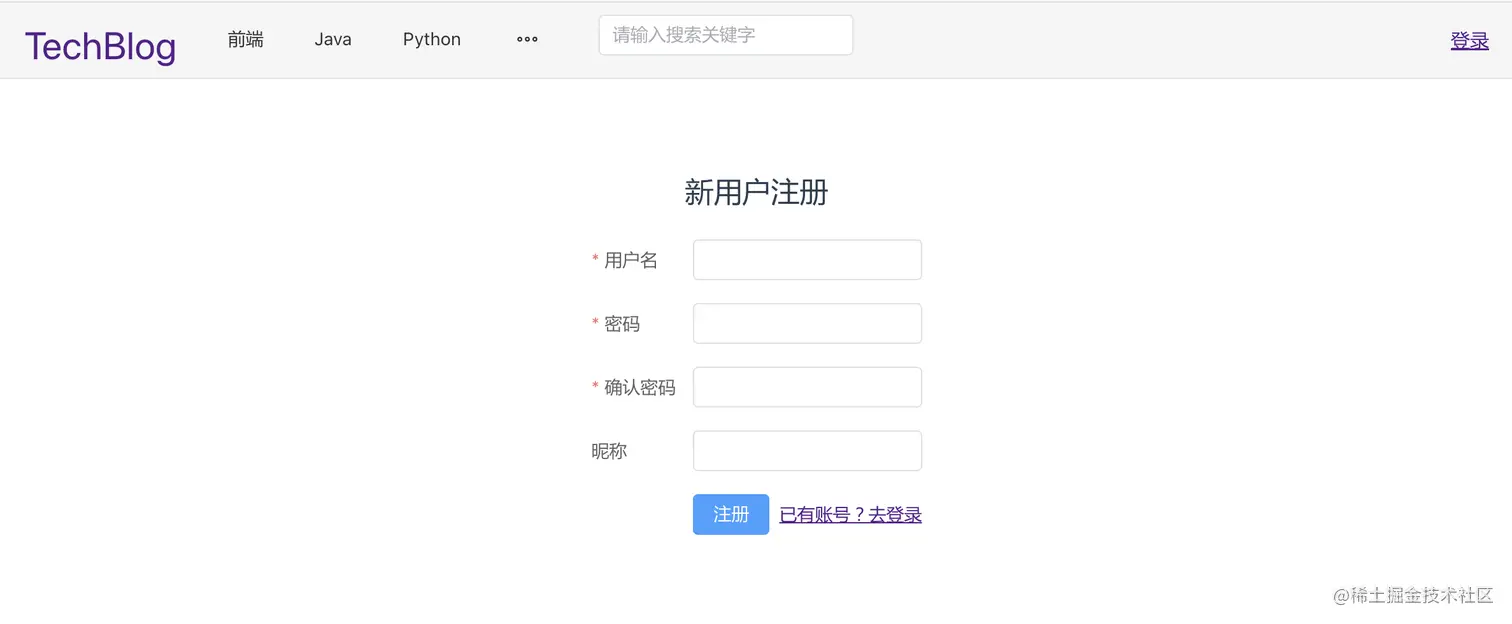The height and width of the screenshot is (624, 1512).
Task: Open the more navigation options ellipsis icon
Action: [x=527, y=39]
